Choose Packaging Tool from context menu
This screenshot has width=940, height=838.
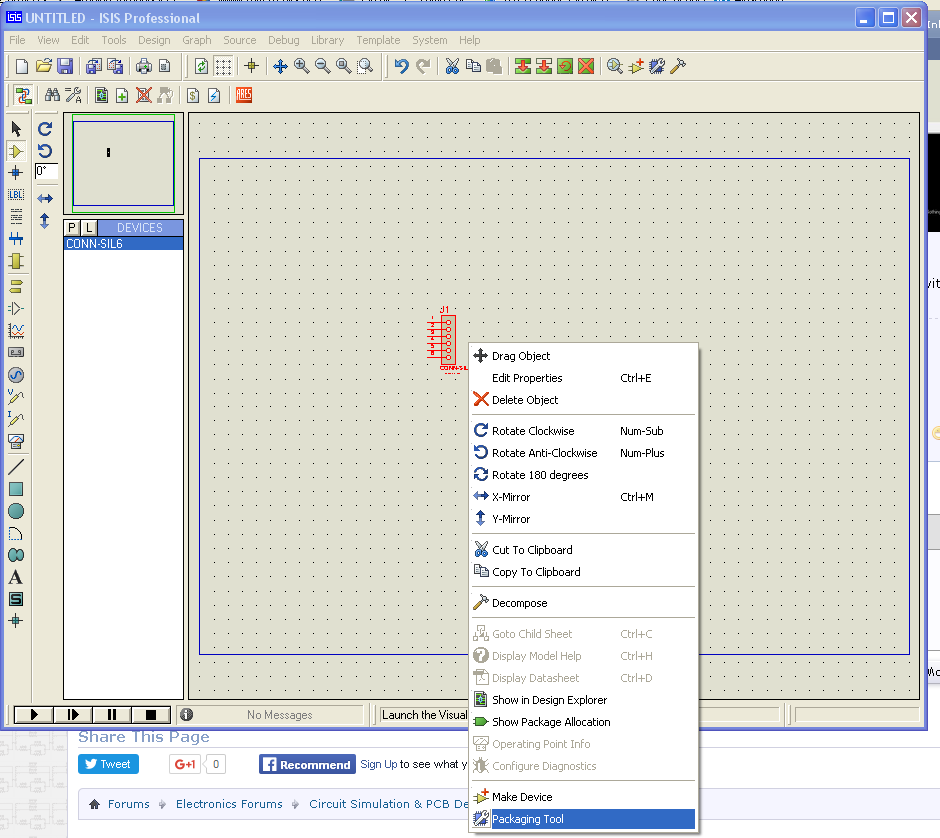coord(583,819)
